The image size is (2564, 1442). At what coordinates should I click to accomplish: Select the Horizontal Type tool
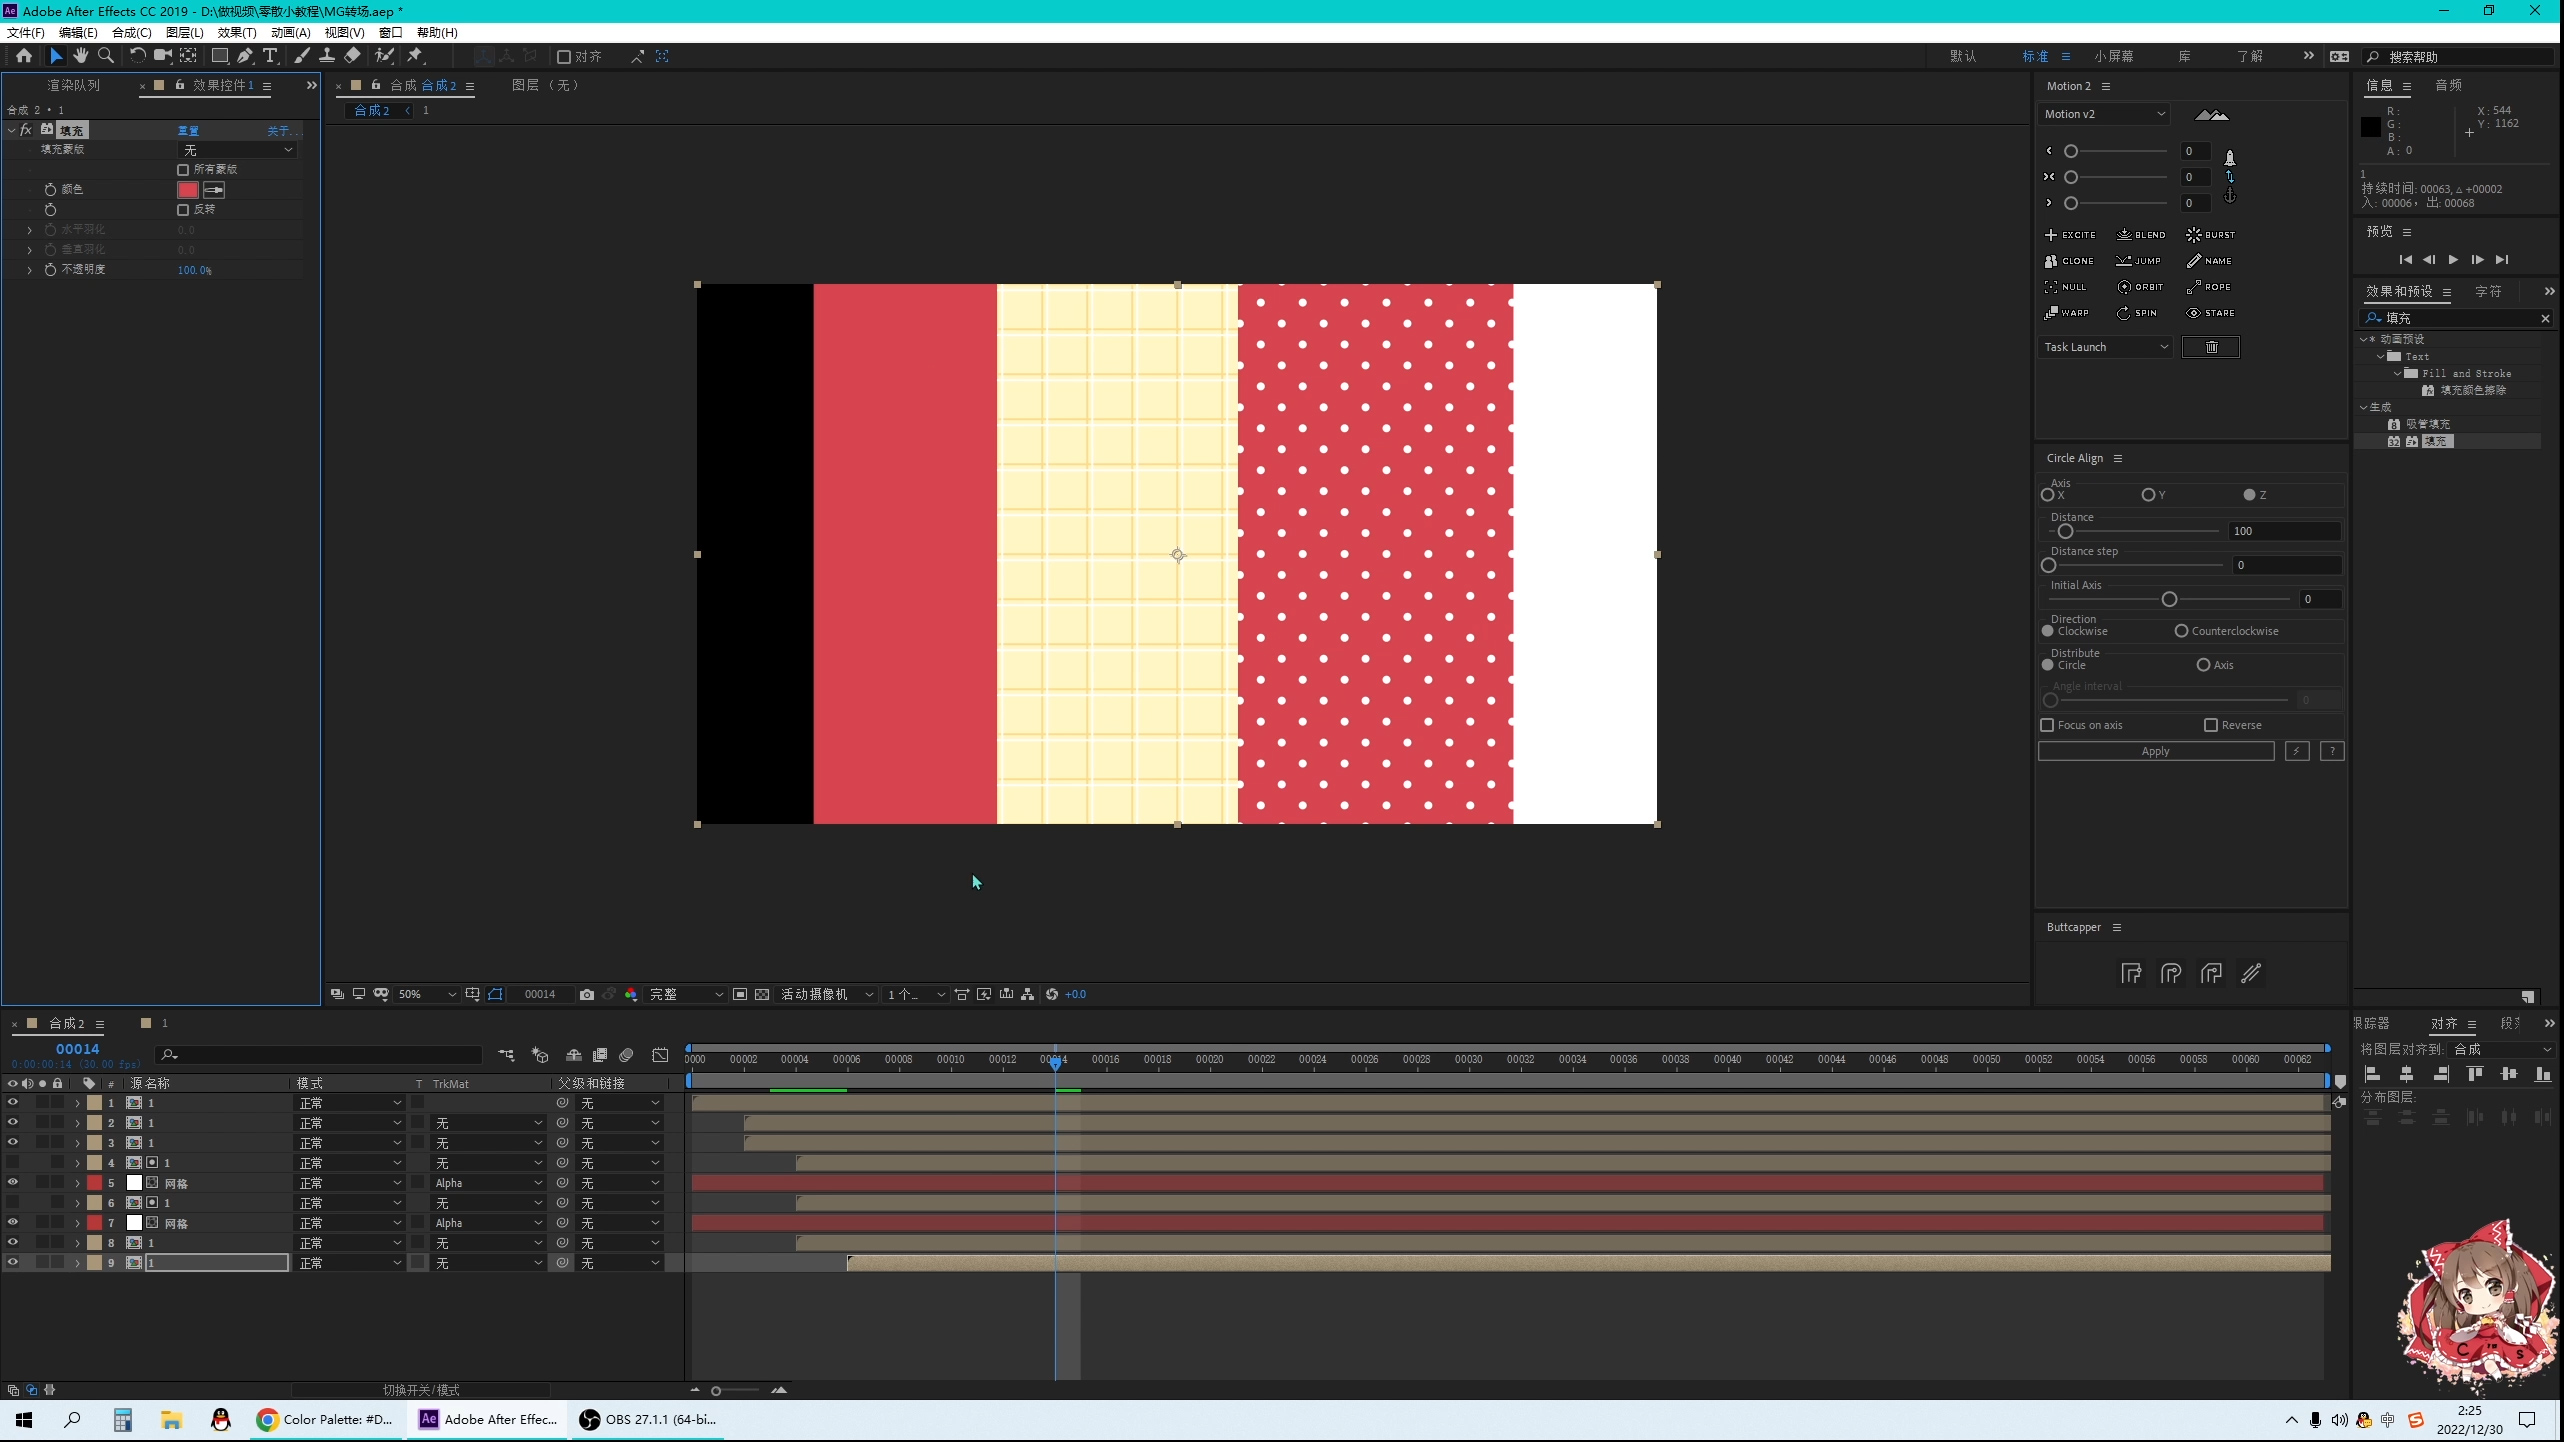(x=270, y=56)
